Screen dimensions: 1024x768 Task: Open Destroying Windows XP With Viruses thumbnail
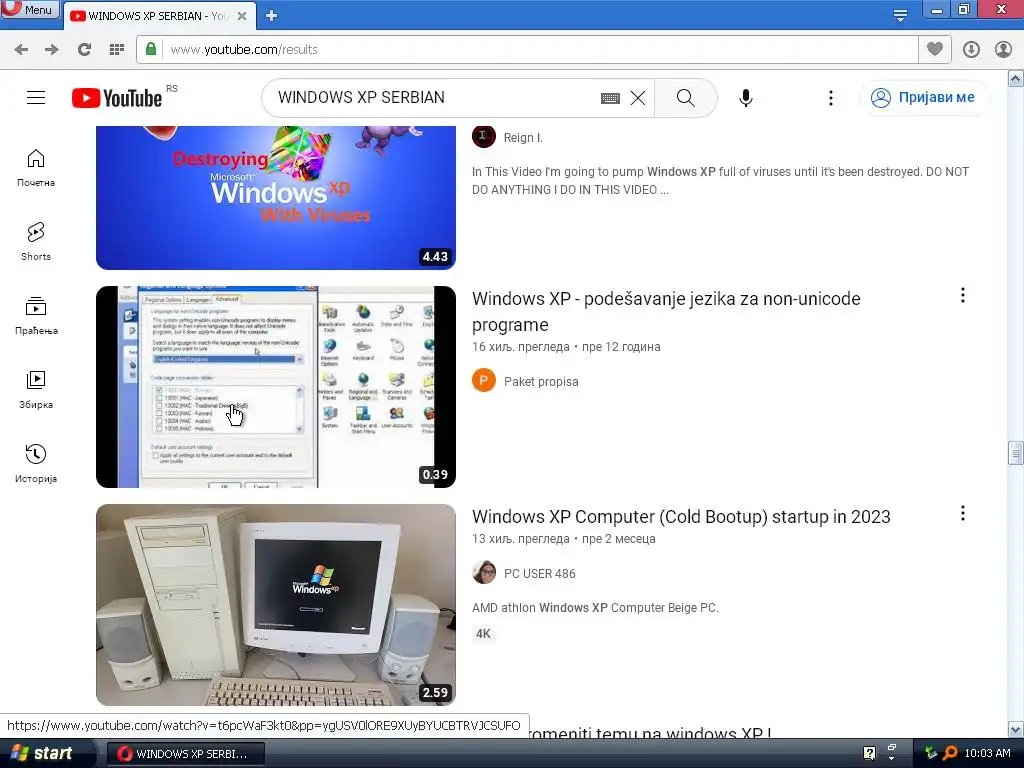click(276, 197)
